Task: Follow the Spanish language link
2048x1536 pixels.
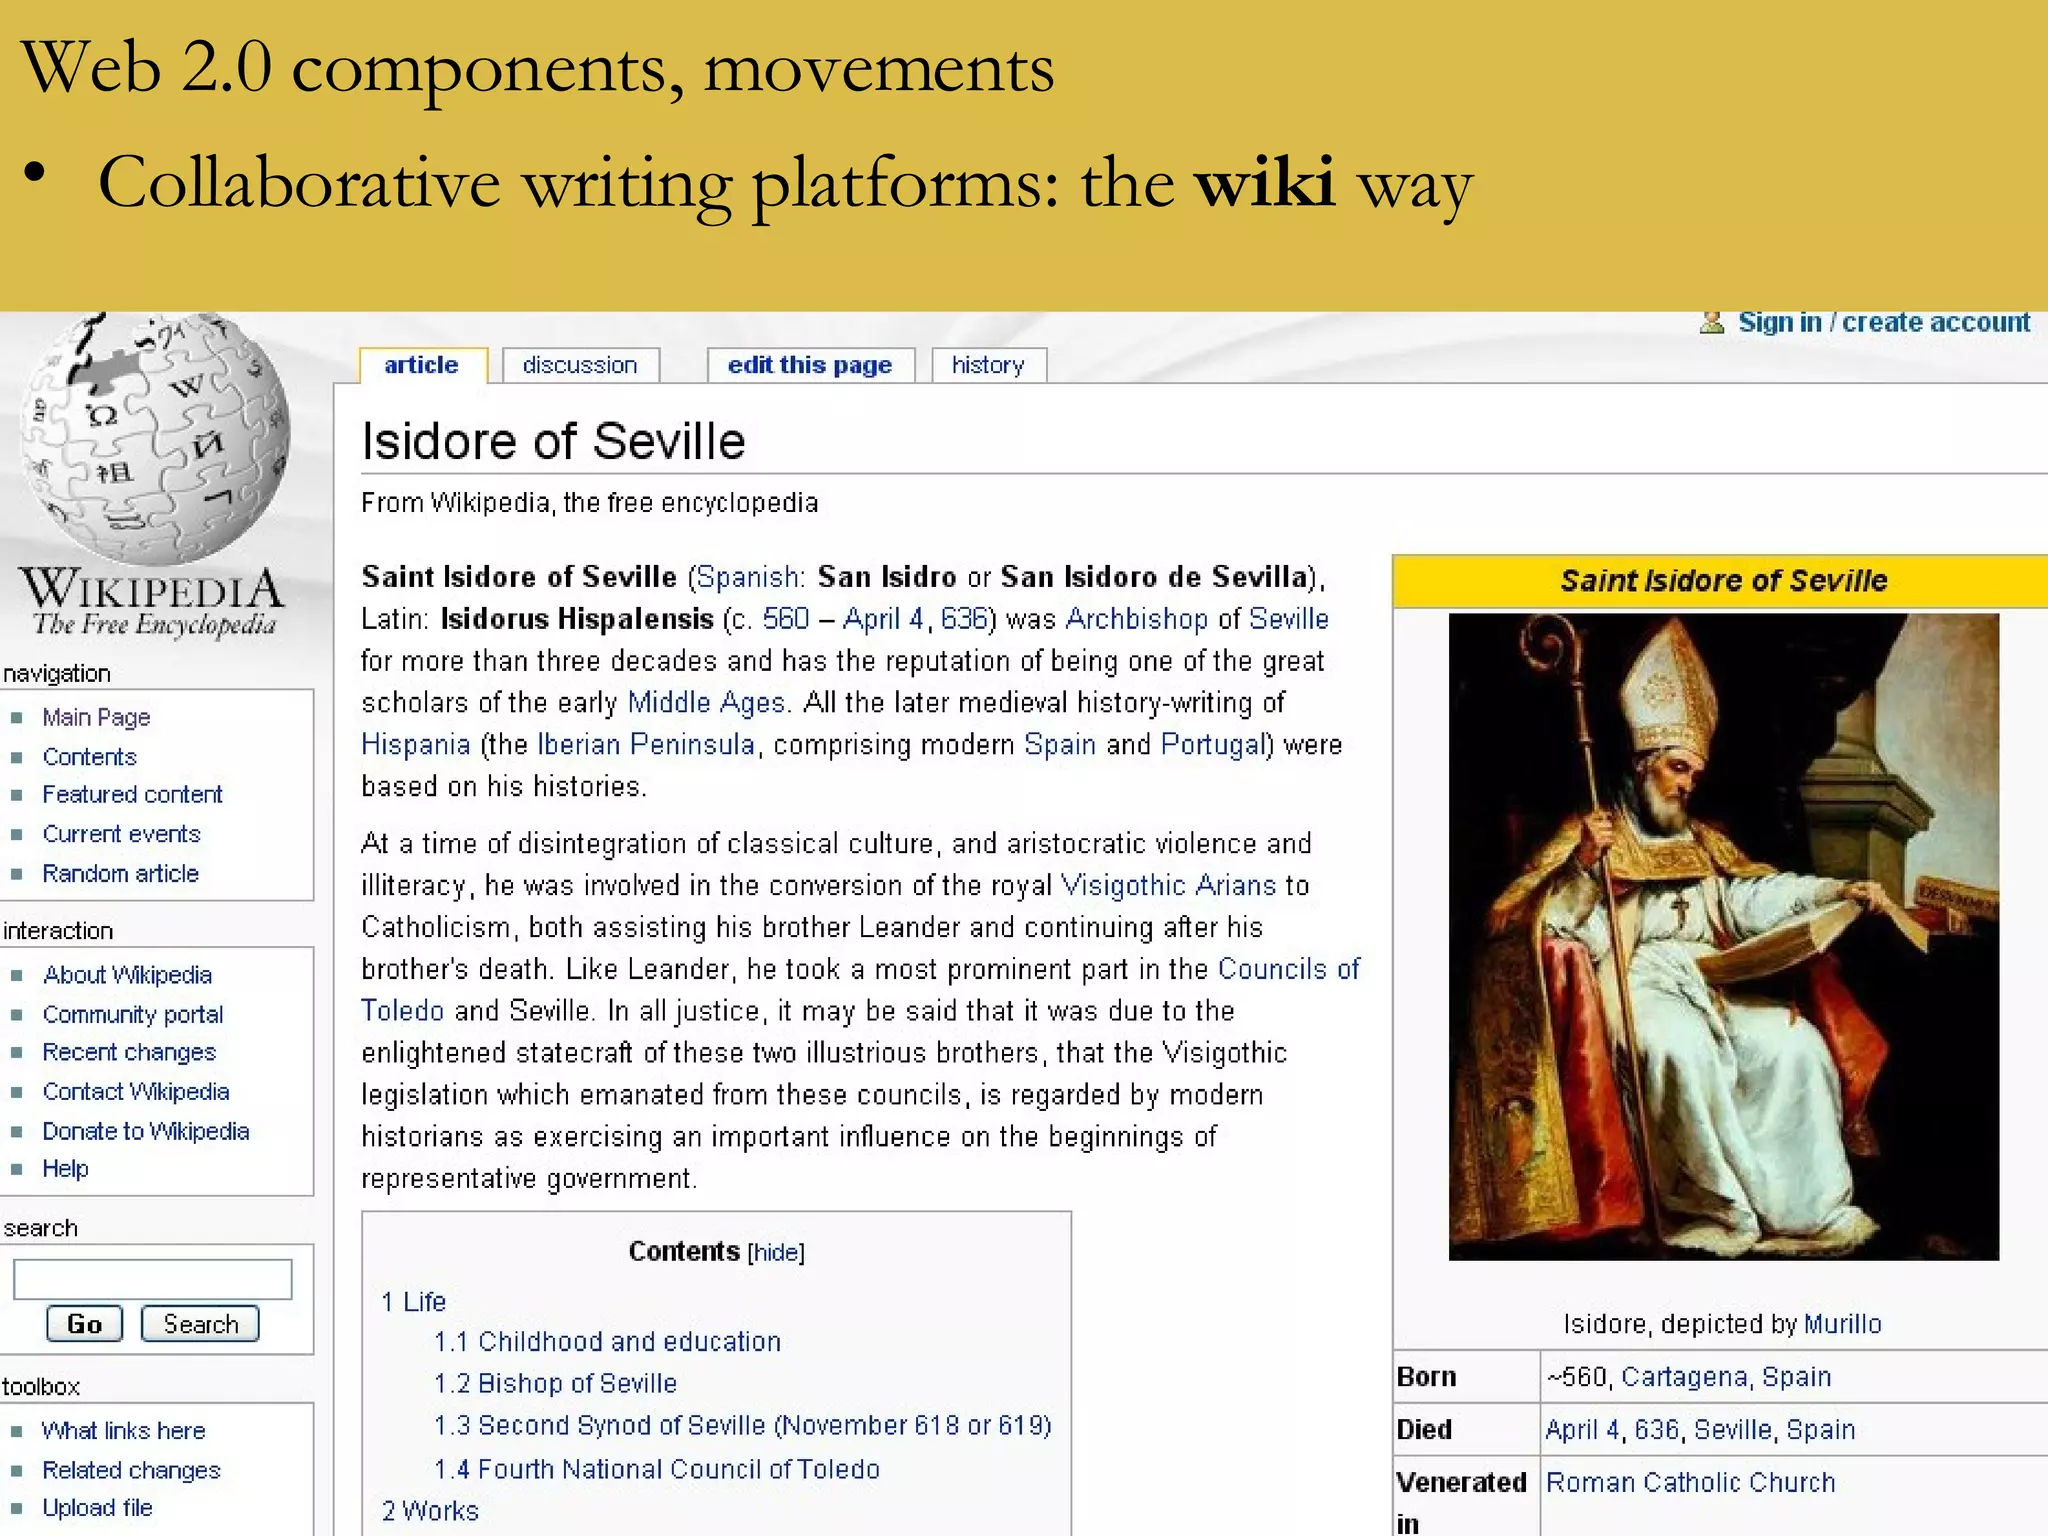Action: click(x=746, y=577)
